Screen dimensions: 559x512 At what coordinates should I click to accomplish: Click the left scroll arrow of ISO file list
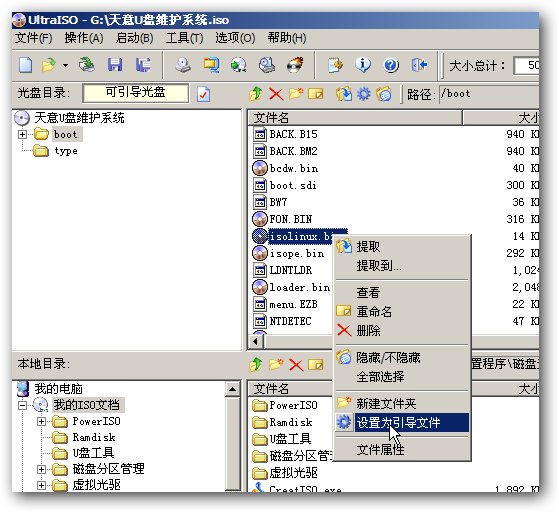click(x=256, y=342)
